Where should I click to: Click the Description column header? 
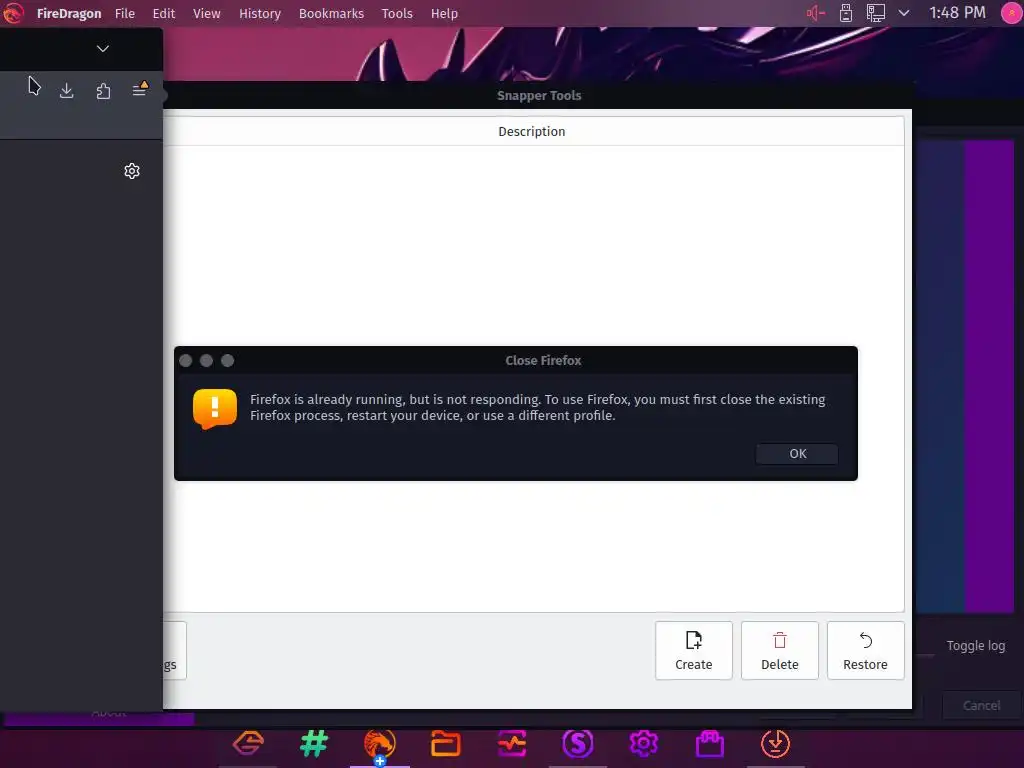coord(532,131)
